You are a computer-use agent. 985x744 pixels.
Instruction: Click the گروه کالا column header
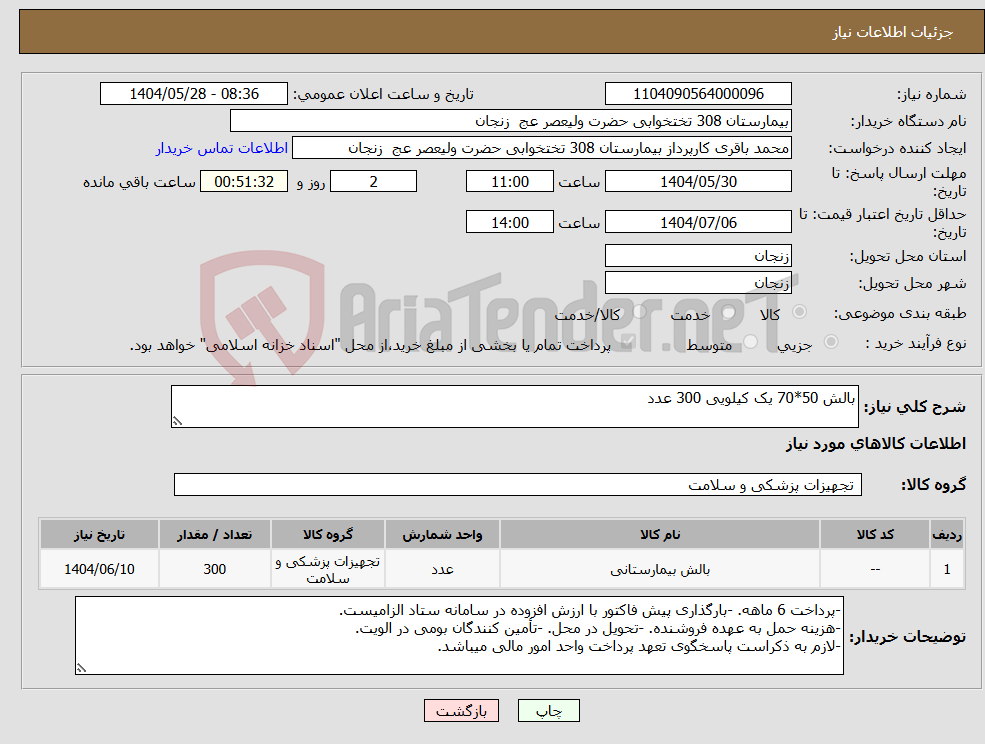[328, 534]
